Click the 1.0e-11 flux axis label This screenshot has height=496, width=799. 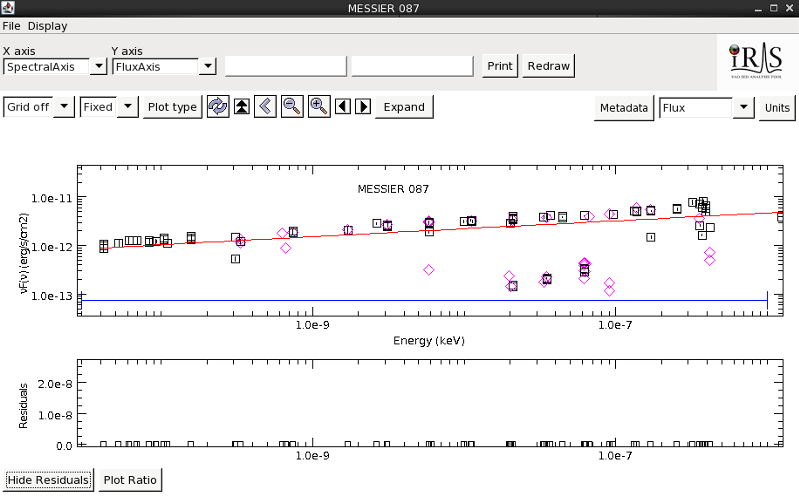coord(51,198)
